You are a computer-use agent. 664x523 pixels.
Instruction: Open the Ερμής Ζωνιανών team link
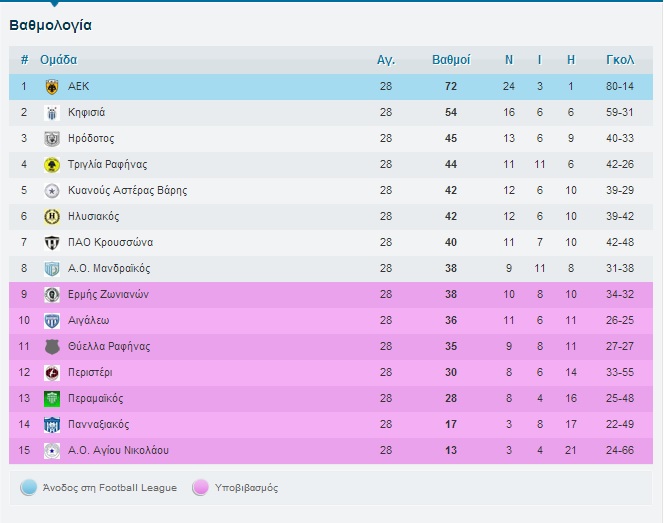coord(108,294)
